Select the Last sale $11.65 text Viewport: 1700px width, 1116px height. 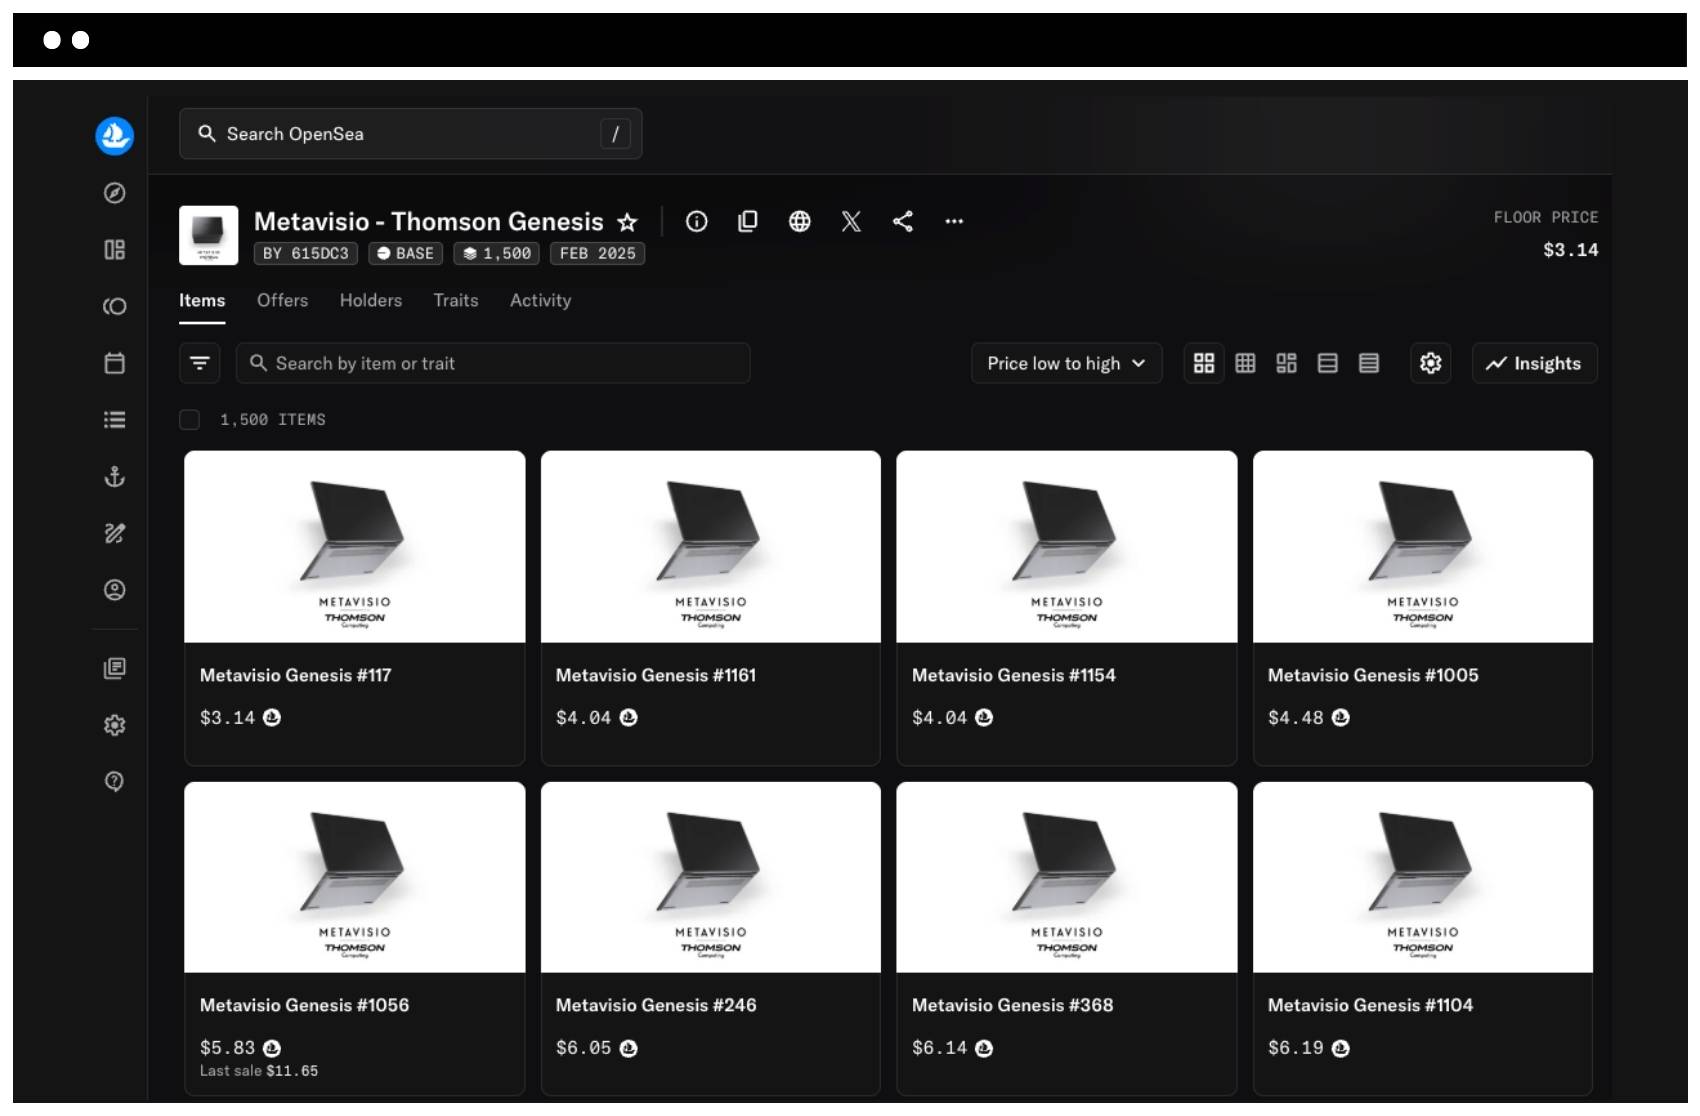[x=259, y=1071]
